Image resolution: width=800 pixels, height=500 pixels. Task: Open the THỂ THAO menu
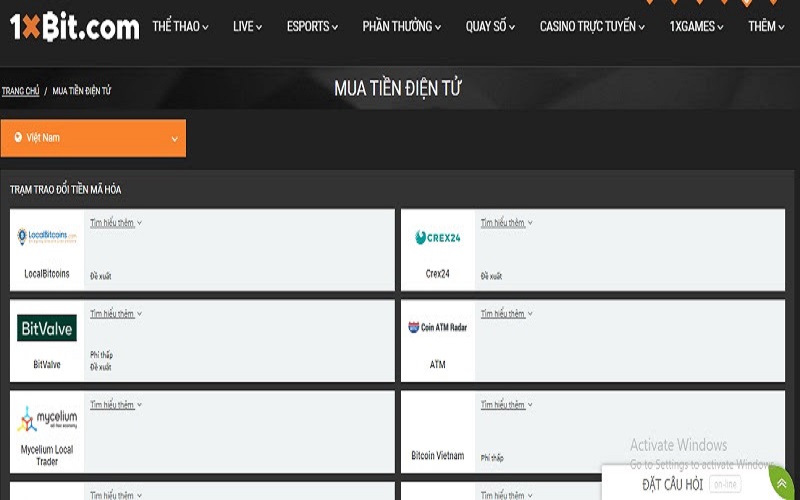(x=180, y=27)
